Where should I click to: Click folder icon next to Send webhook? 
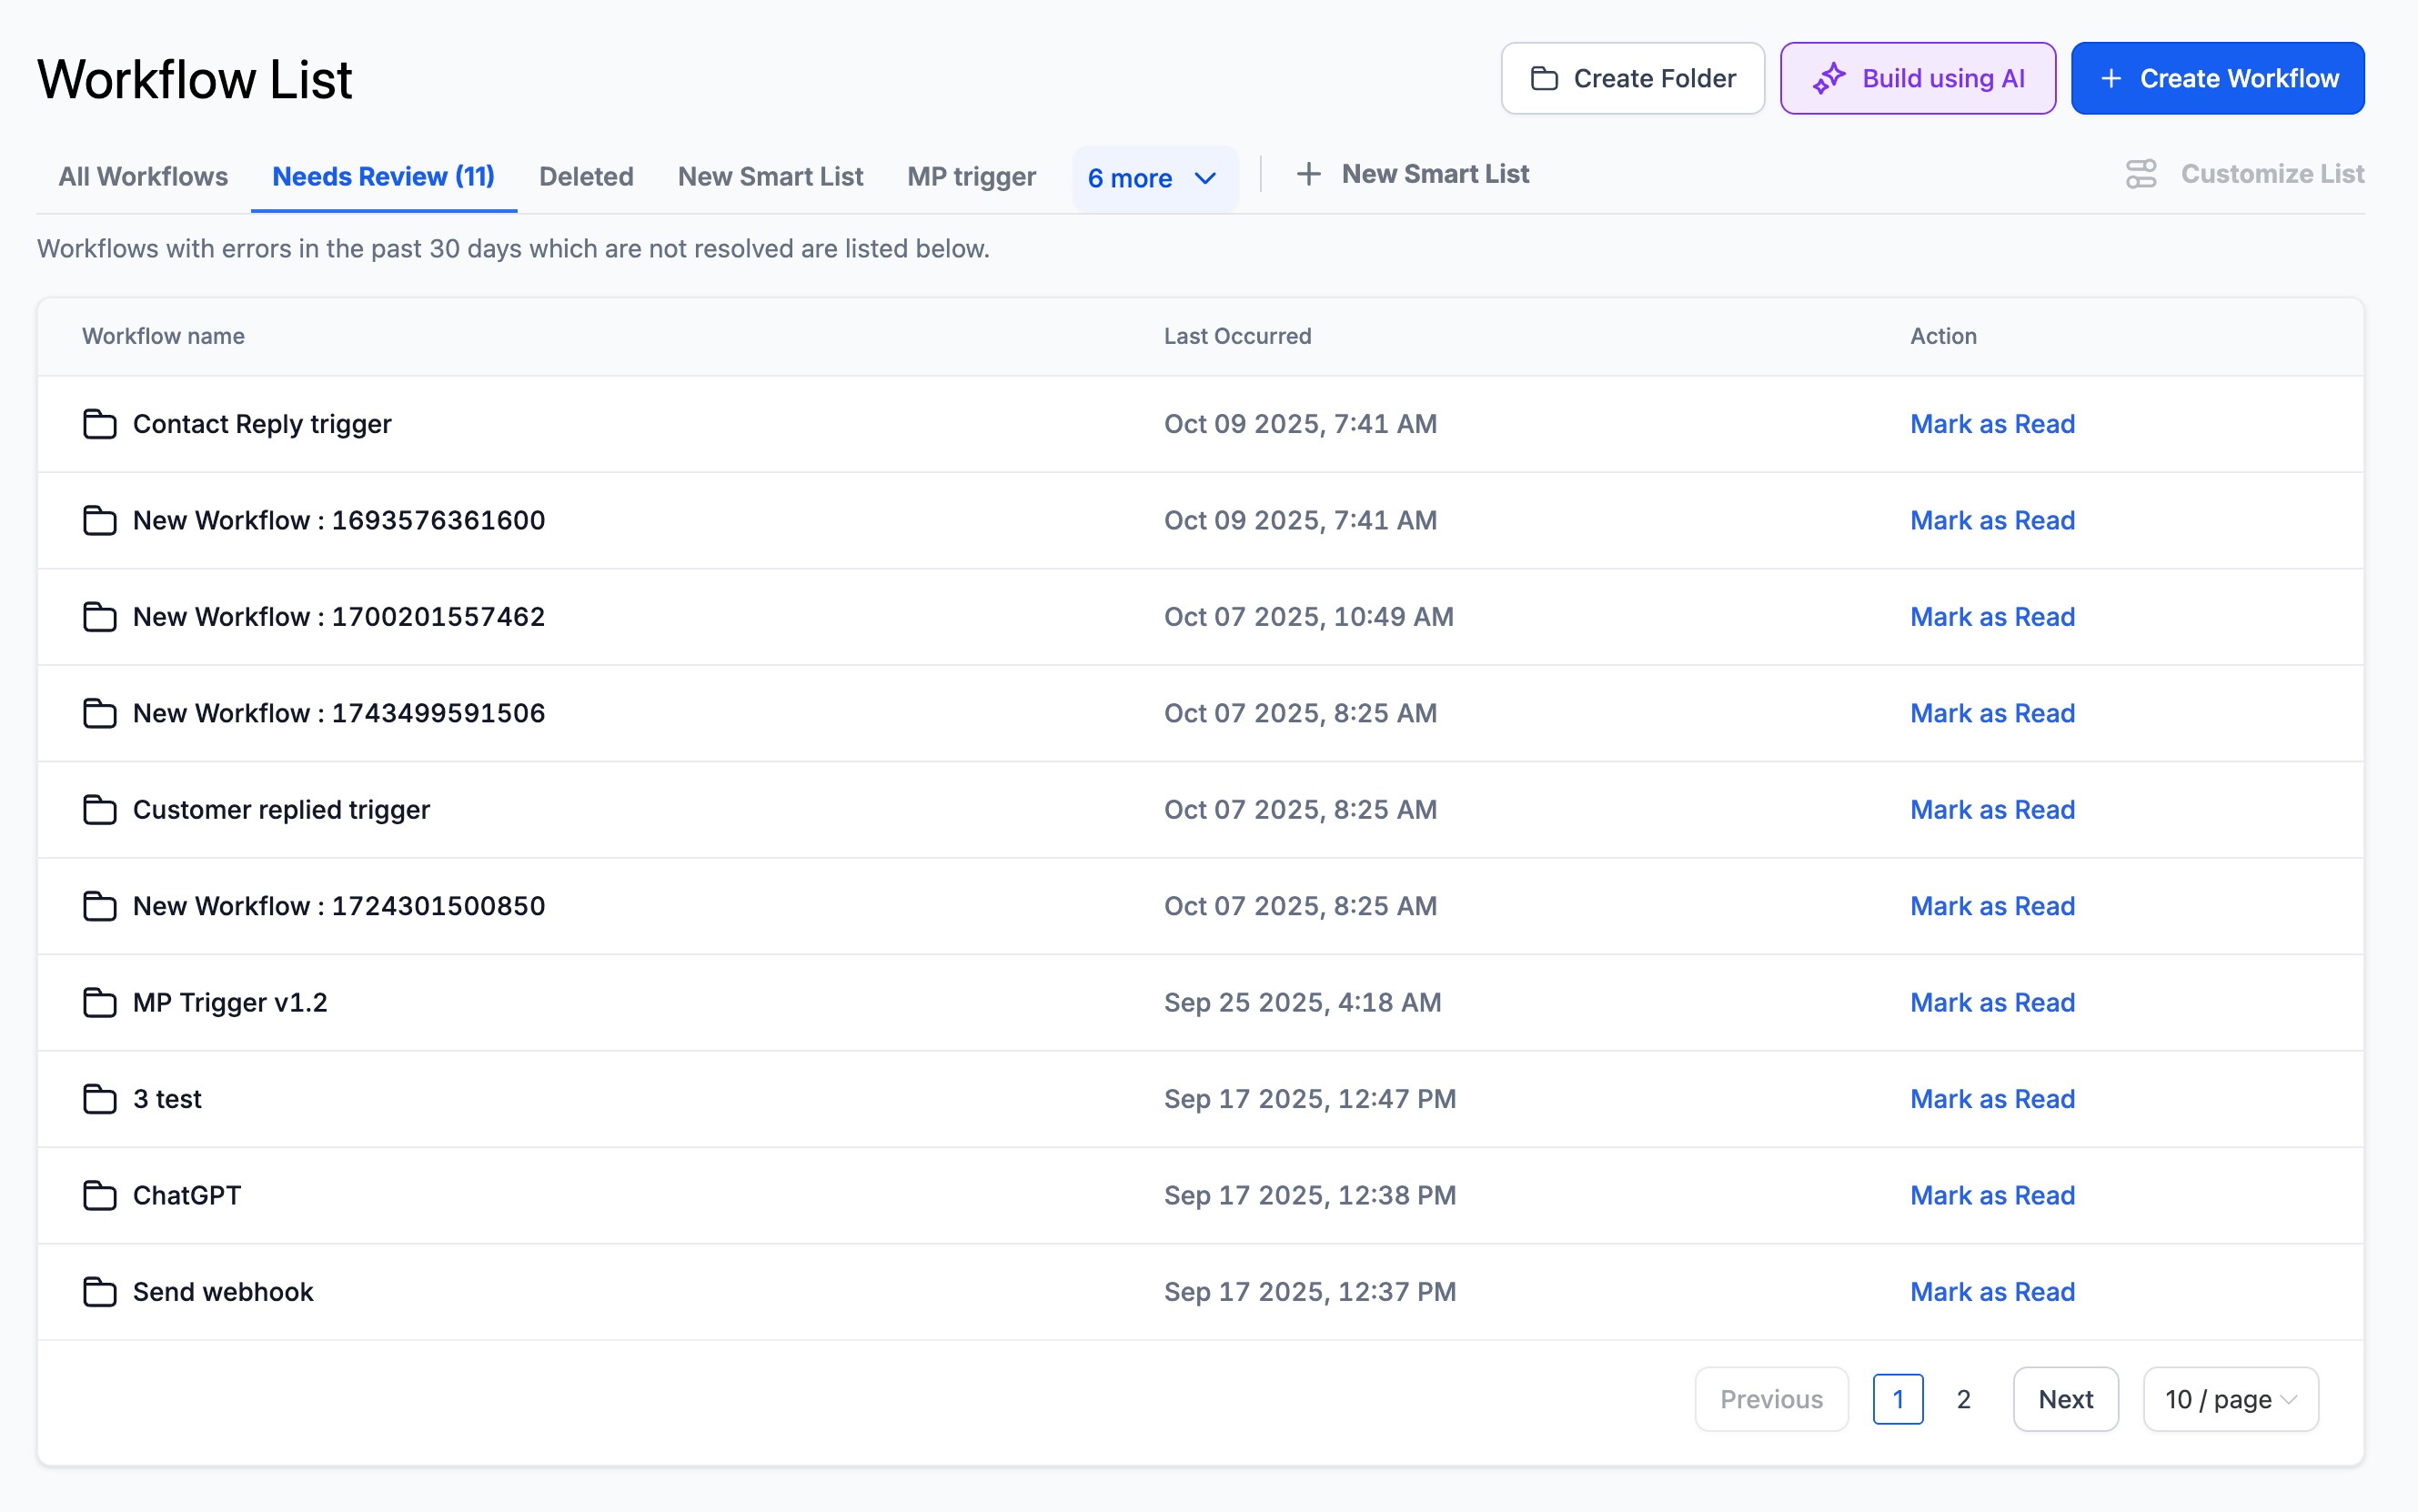99,1292
